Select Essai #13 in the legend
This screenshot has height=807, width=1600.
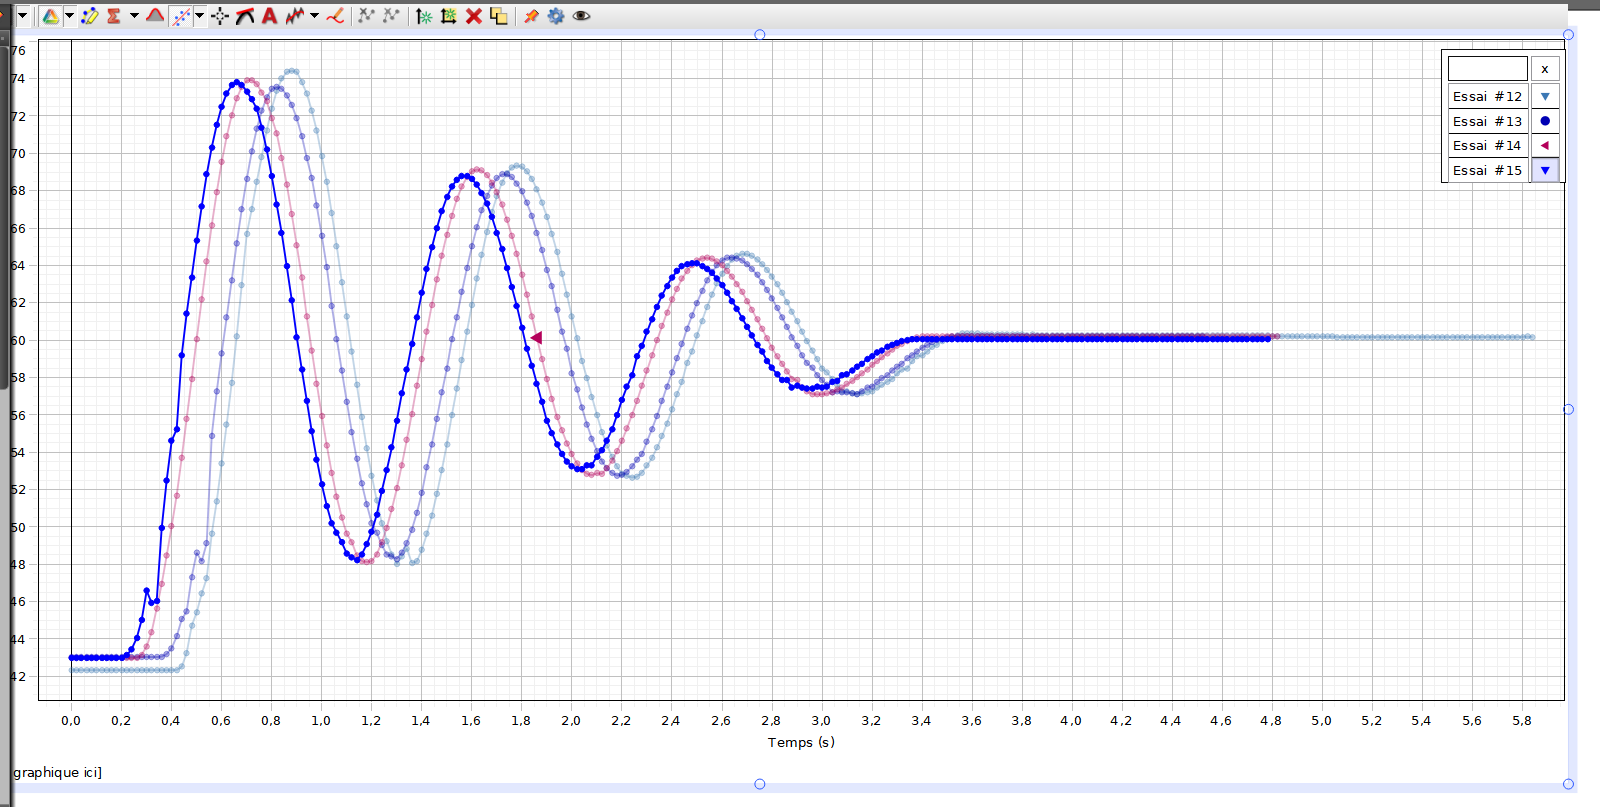(1487, 121)
